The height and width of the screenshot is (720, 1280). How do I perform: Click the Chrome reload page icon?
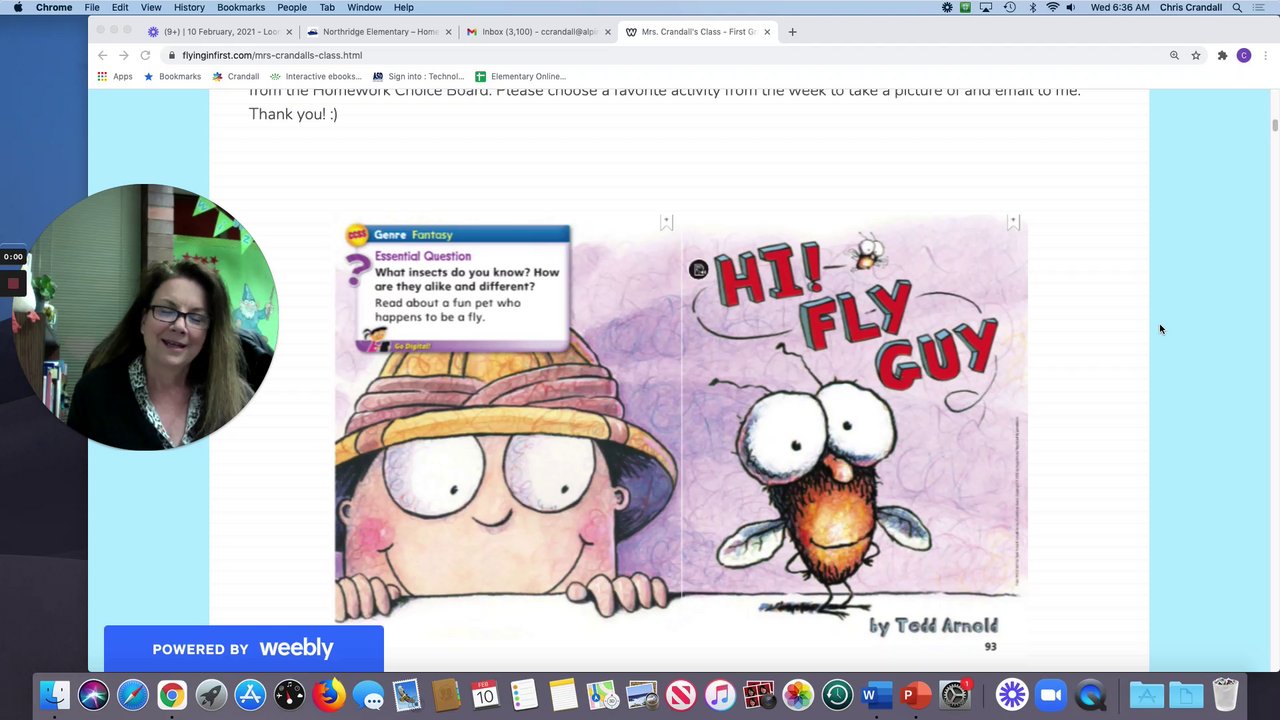point(145,55)
